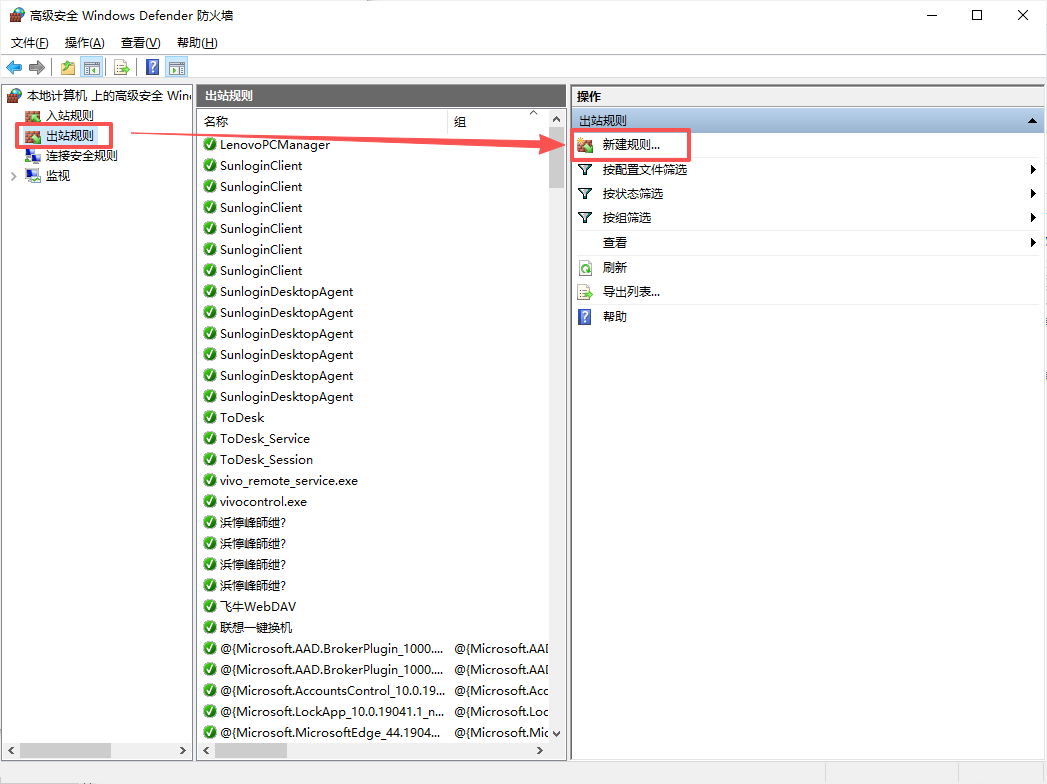Click the filter funnel icon beside 按状态筛选
The width and height of the screenshot is (1047, 784).
click(585, 194)
